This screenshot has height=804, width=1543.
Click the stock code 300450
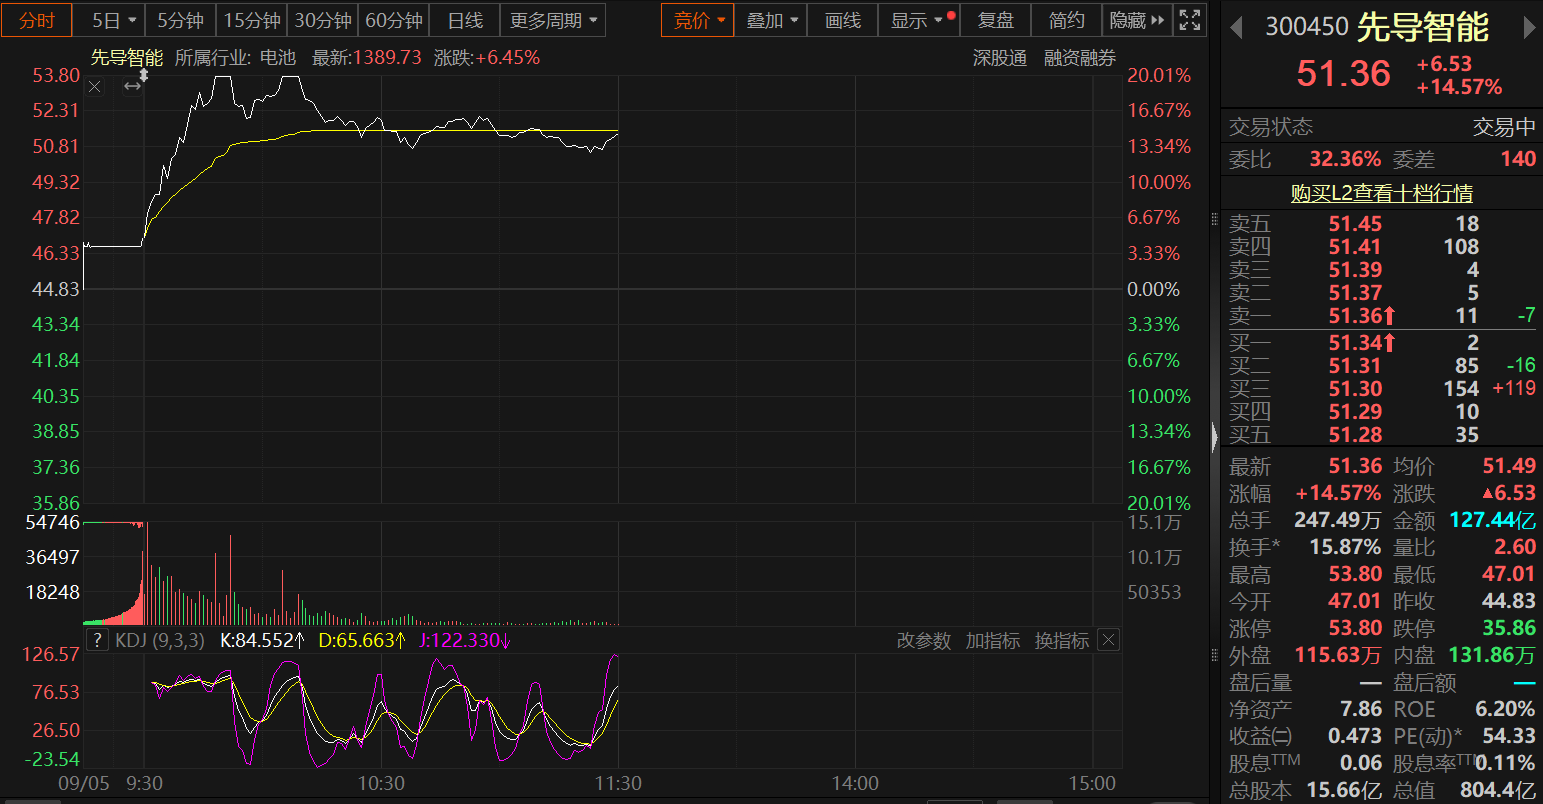click(1307, 27)
